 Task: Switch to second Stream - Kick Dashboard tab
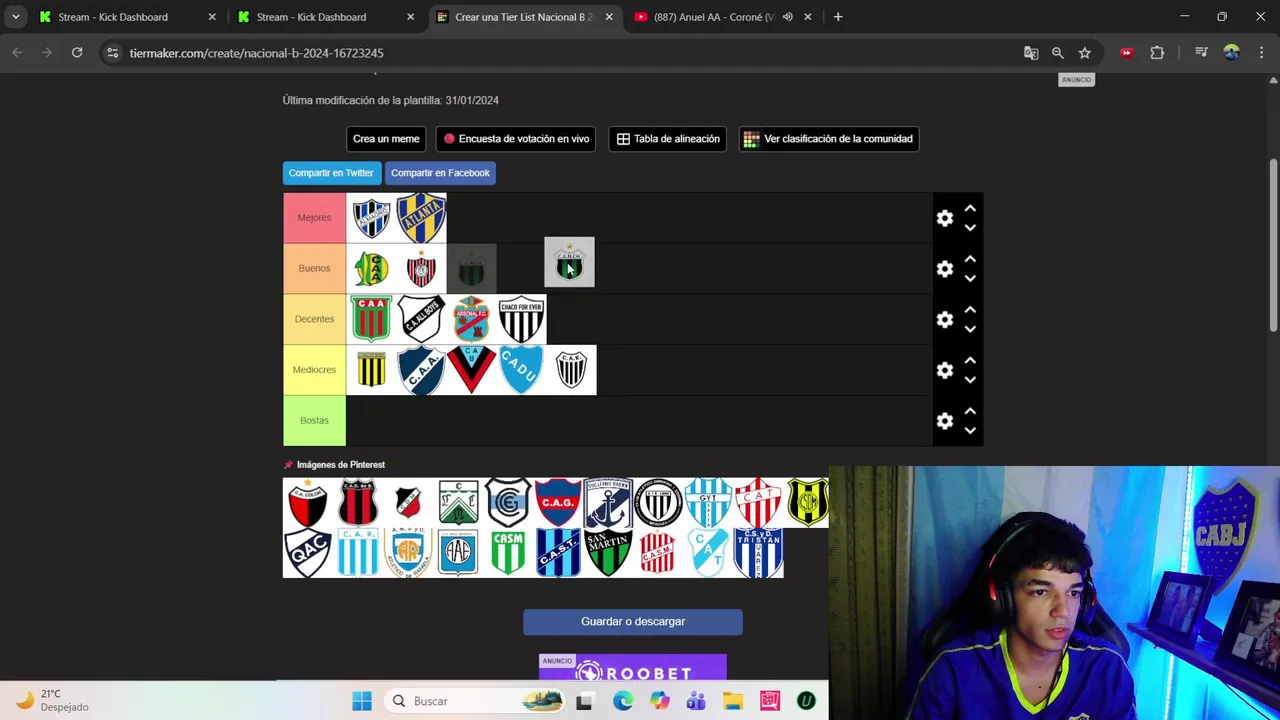pyautogui.click(x=326, y=17)
